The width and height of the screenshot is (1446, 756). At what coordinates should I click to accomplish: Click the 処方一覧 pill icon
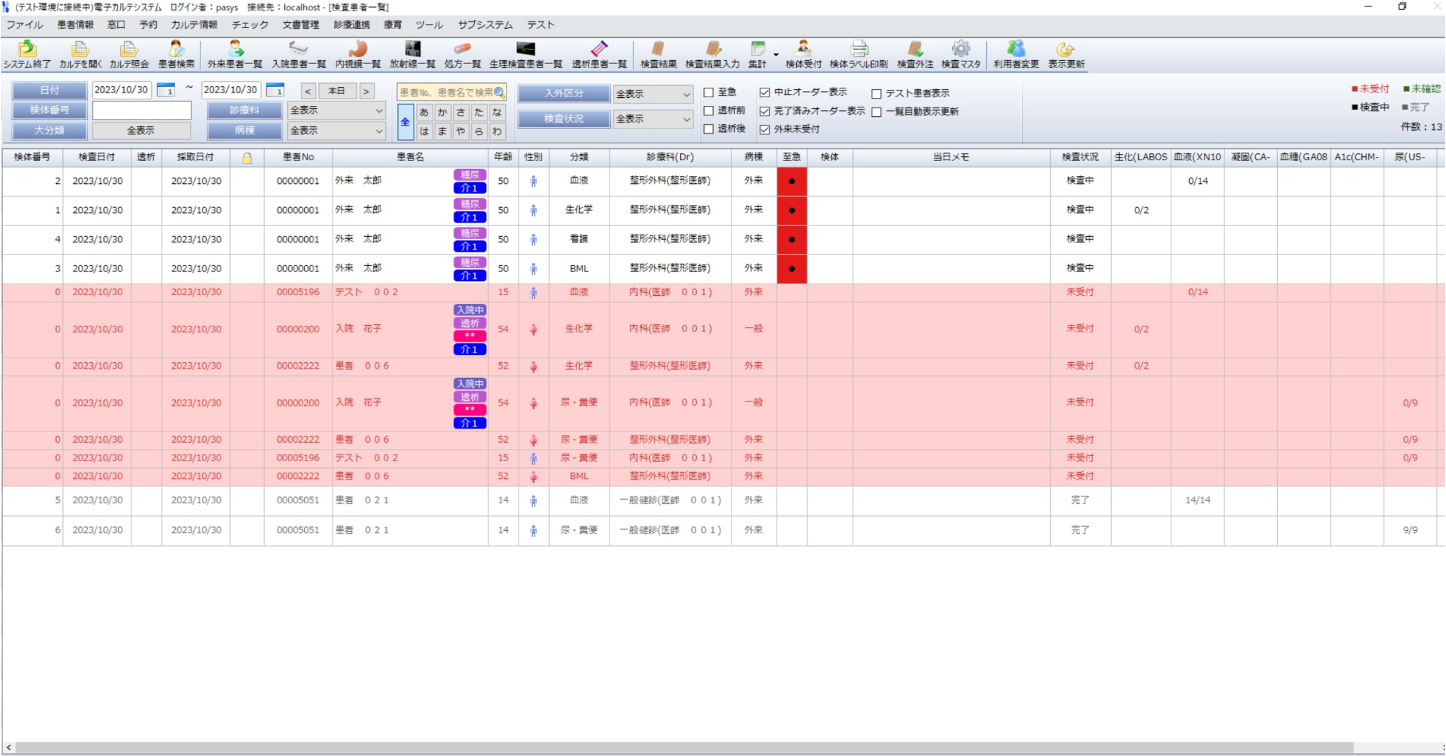pyautogui.click(x=462, y=49)
